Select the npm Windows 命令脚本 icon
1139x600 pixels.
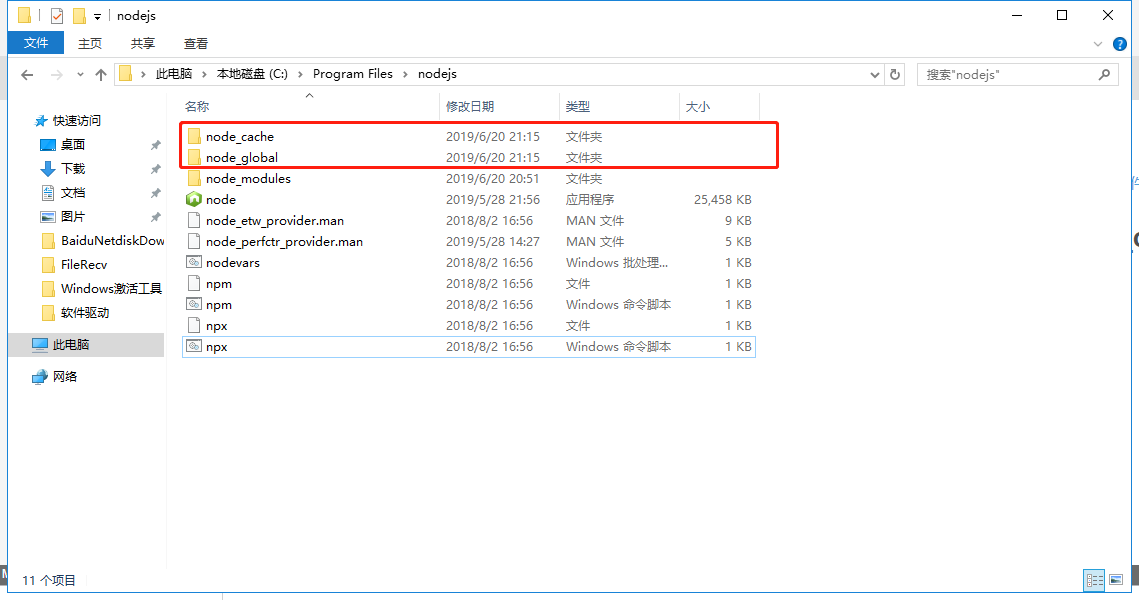point(194,304)
